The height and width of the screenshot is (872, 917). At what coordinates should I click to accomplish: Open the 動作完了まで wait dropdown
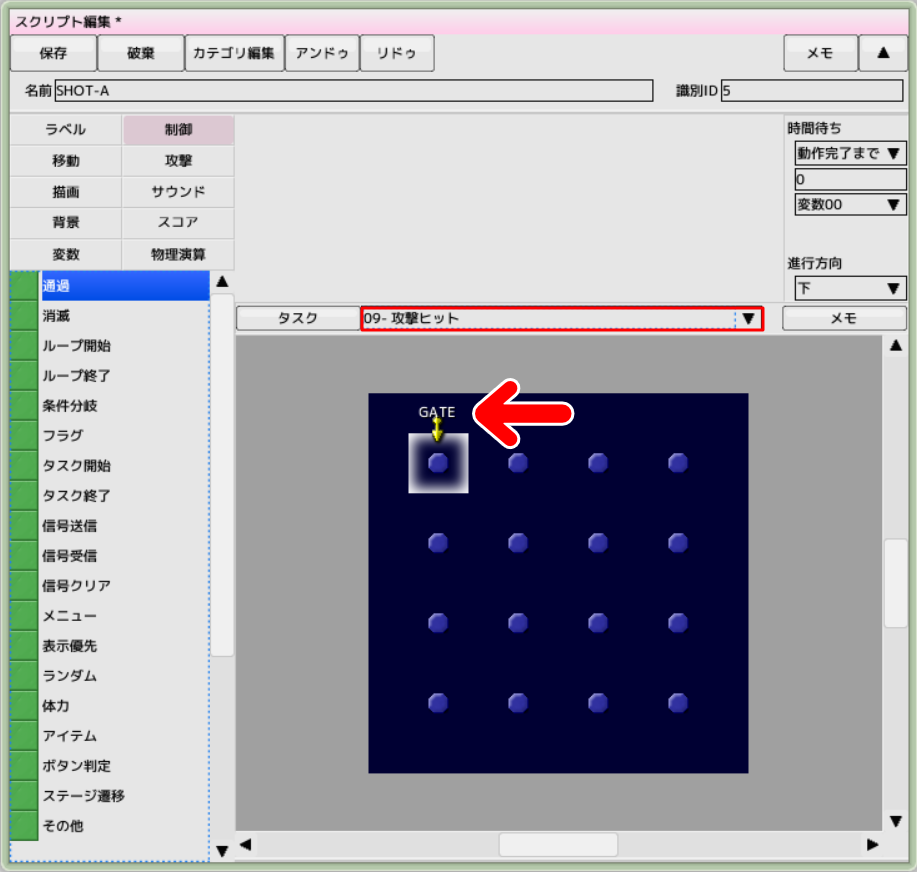850,153
